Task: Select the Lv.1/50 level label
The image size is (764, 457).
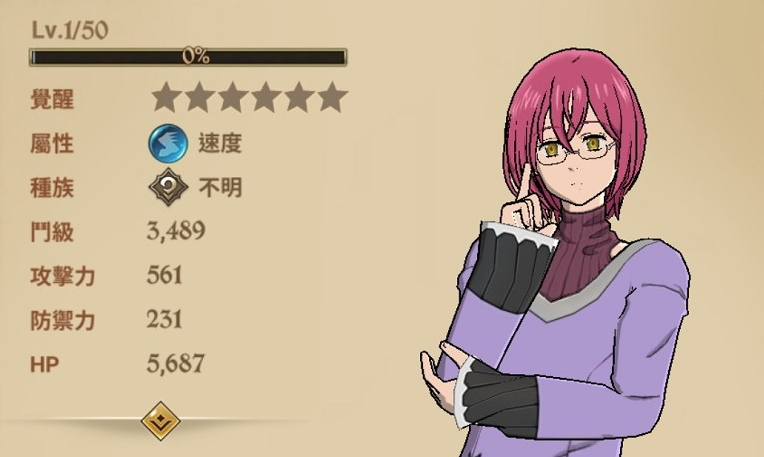Action: (70, 30)
